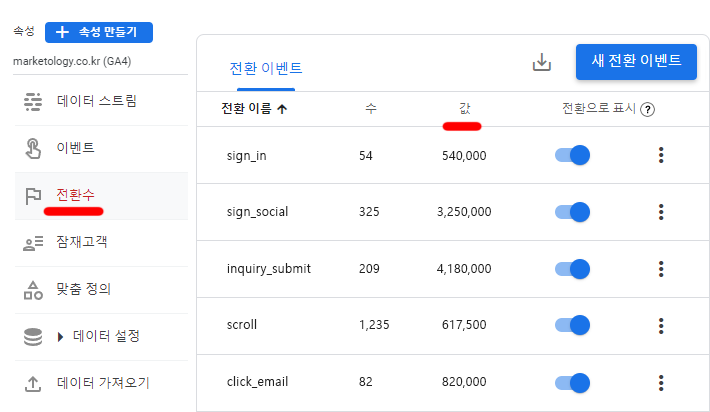Click the scroll event name
Screen dimensions: 710x412
(241, 325)
